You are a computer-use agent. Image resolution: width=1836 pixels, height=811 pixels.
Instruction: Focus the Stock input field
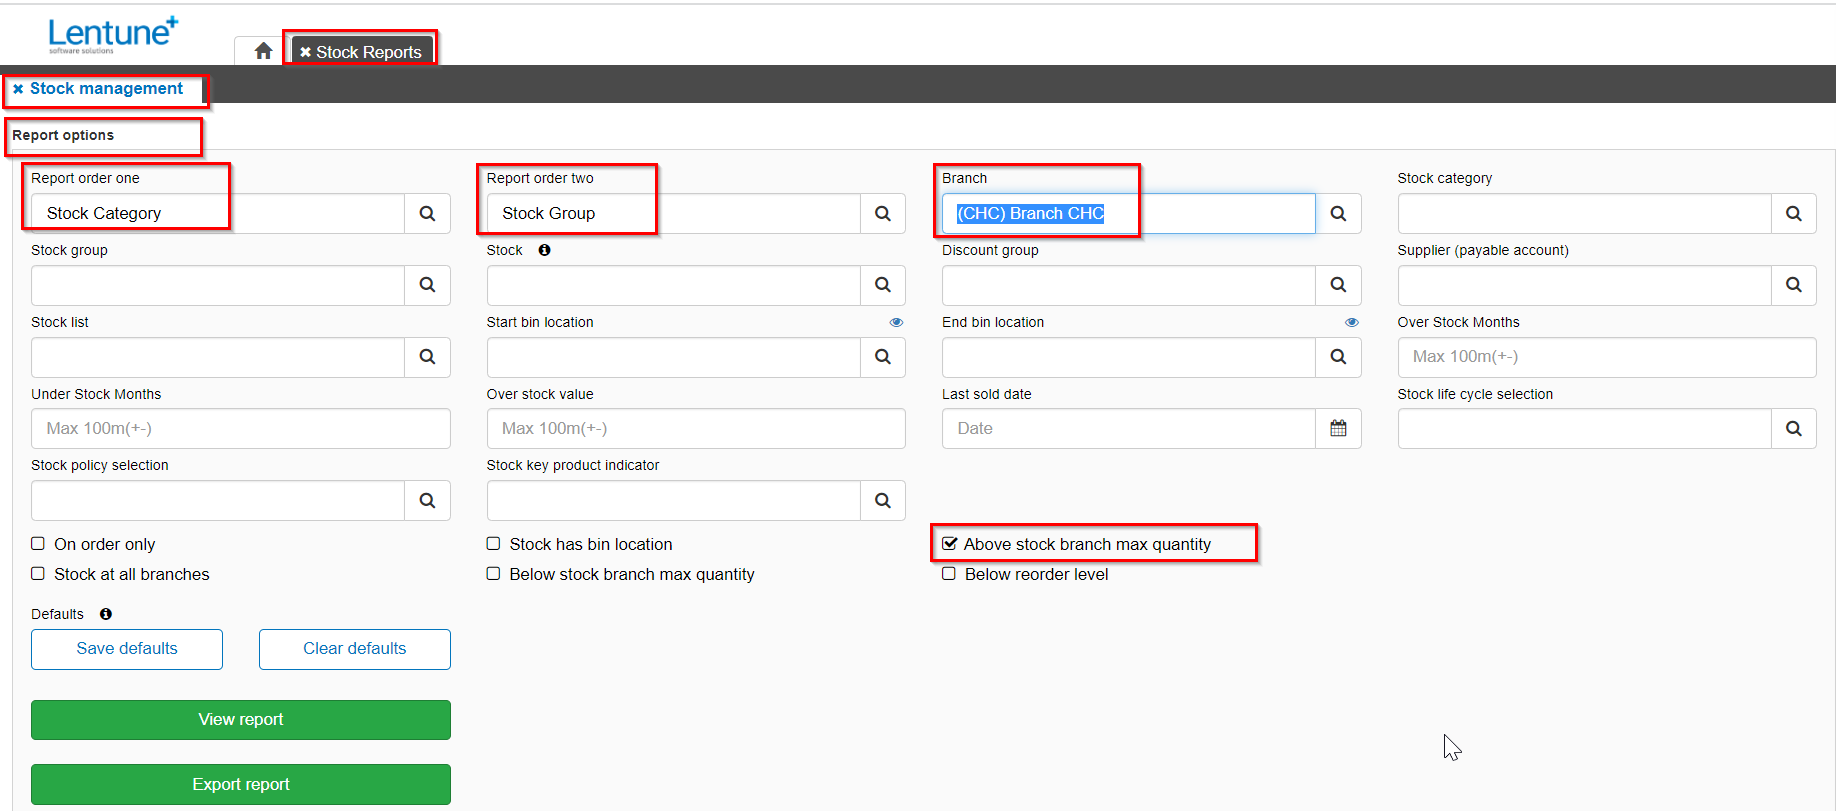[x=674, y=285]
